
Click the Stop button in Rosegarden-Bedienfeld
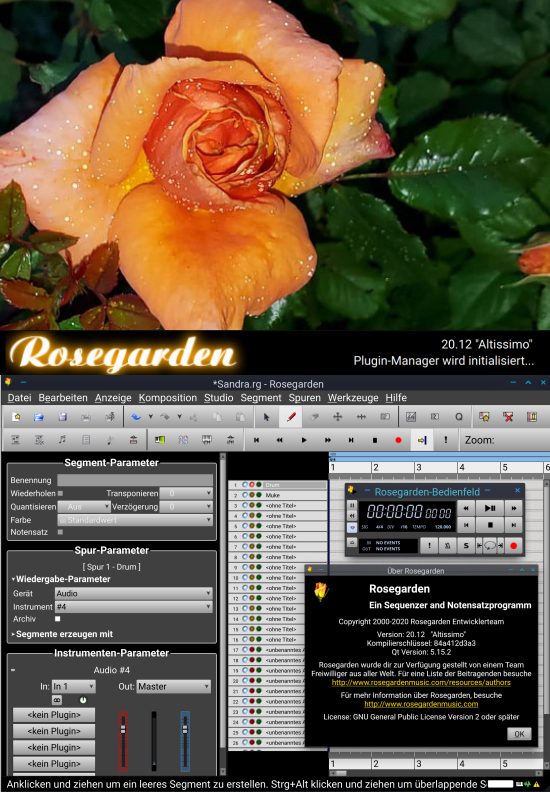(490, 525)
